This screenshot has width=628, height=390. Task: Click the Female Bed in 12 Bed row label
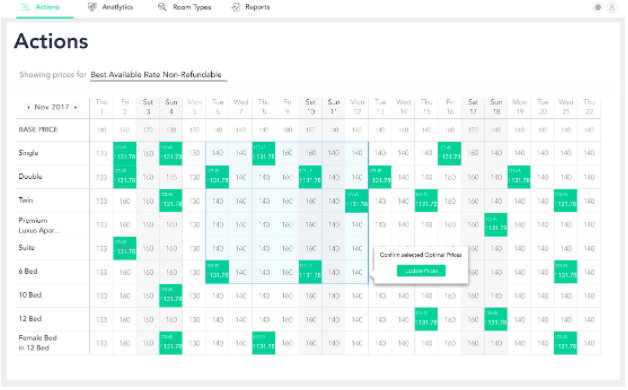point(38,343)
